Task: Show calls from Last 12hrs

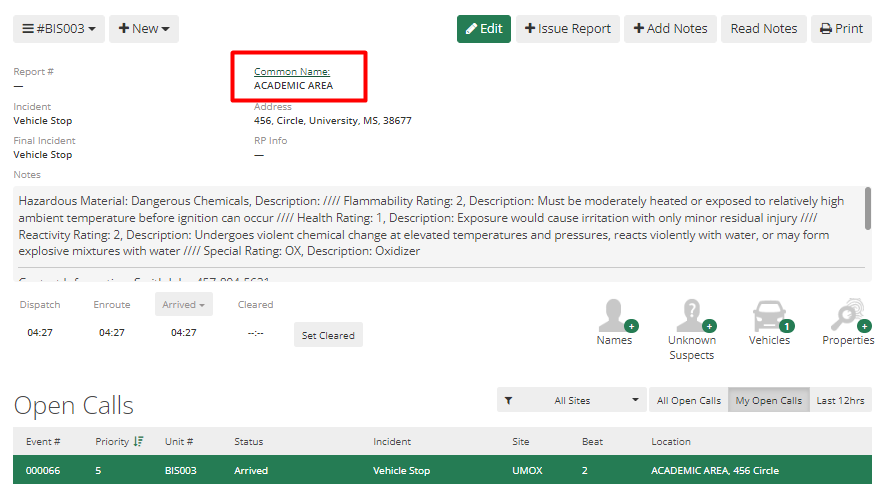Action: click(840, 400)
